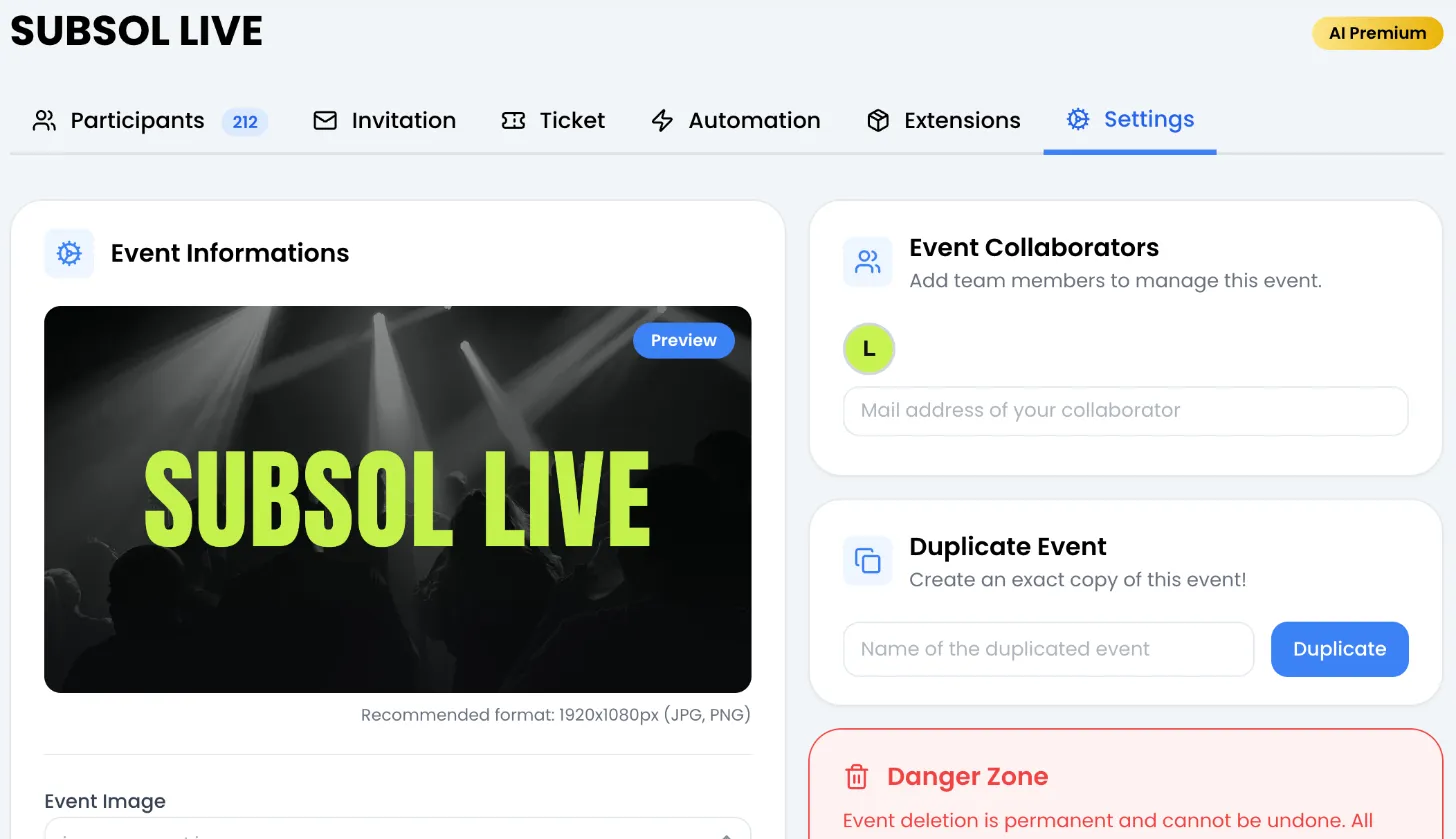This screenshot has height=839, width=1456.
Task: Click the 212 participants count badge
Action: [x=245, y=122]
